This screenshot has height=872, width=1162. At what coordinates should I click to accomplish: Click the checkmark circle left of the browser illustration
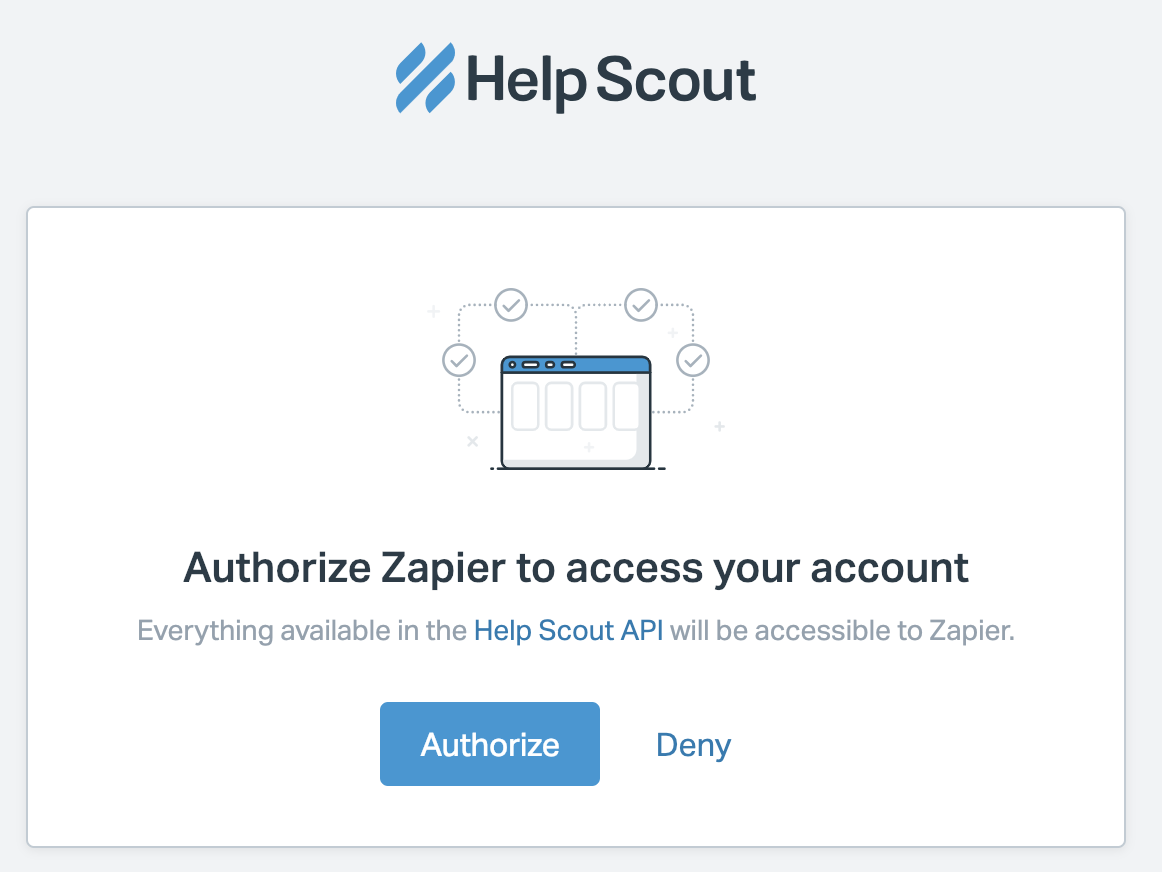[x=459, y=358]
